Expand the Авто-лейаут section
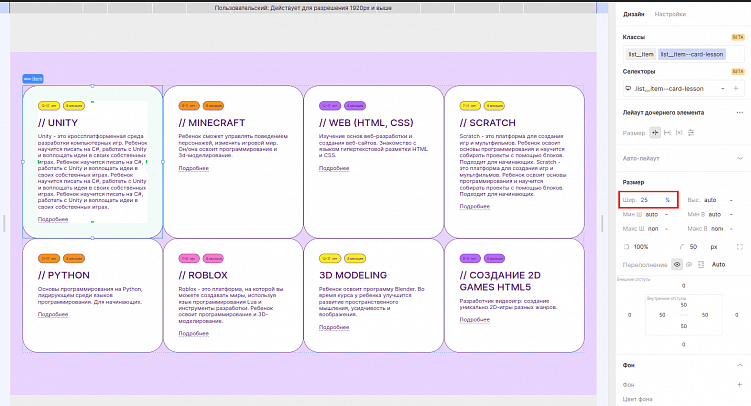The height and width of the screenshot is (406, 751). click(740, 158)
